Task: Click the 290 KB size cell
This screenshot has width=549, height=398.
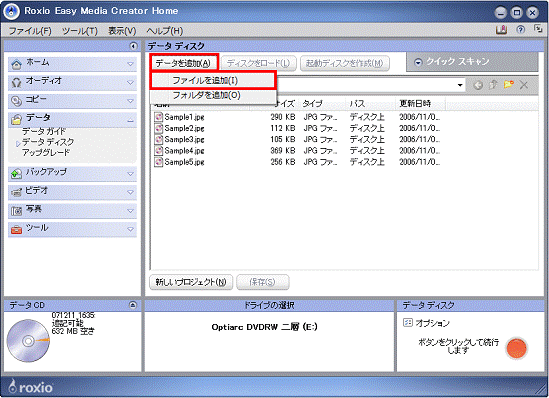Action: coord(283,117)
